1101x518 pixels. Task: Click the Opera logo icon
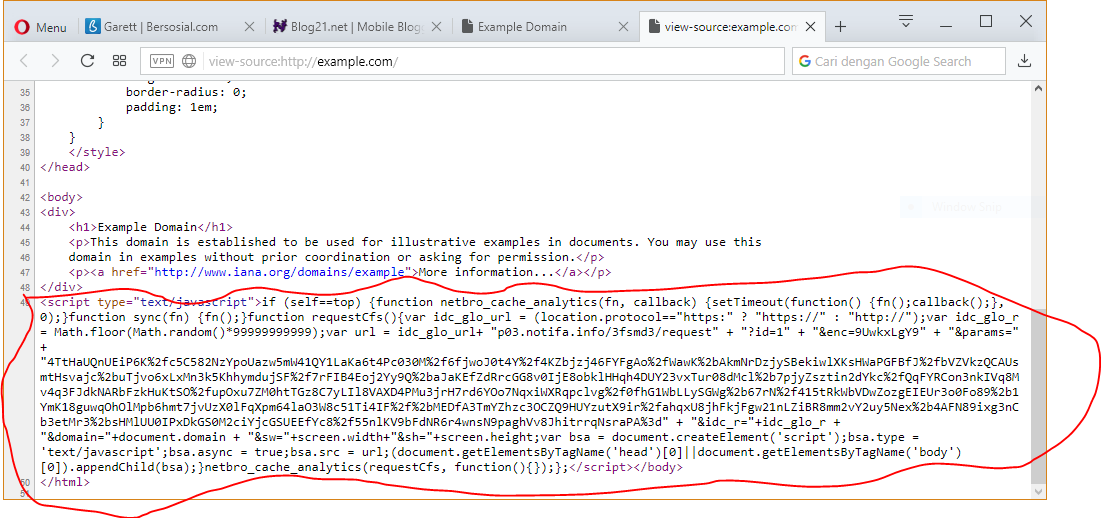click(x=21, y=27)
